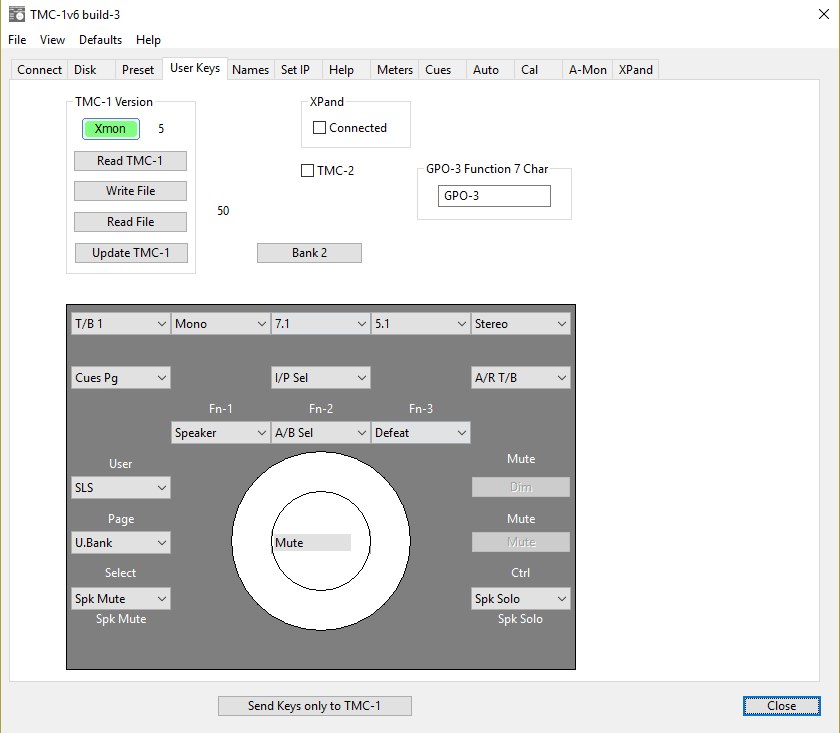
Task: Expand the Page U.Bank dropdown
Action: tap(120, 542)
